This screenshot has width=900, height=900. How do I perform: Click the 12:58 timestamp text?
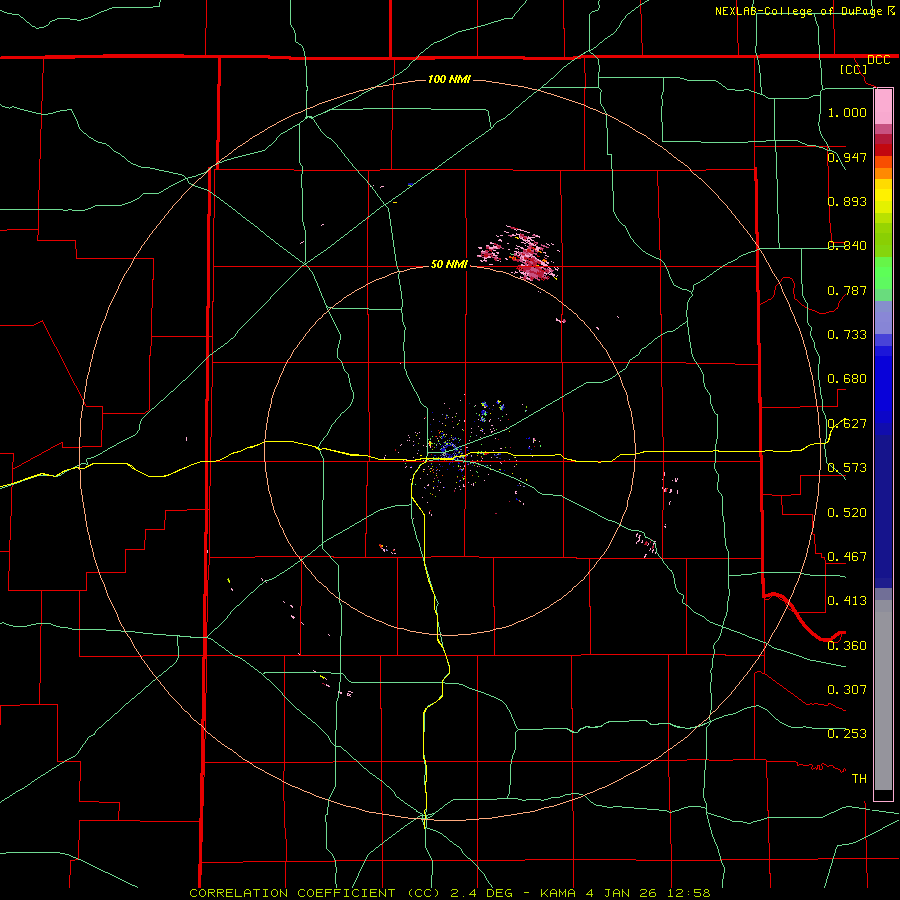point(689,893)
